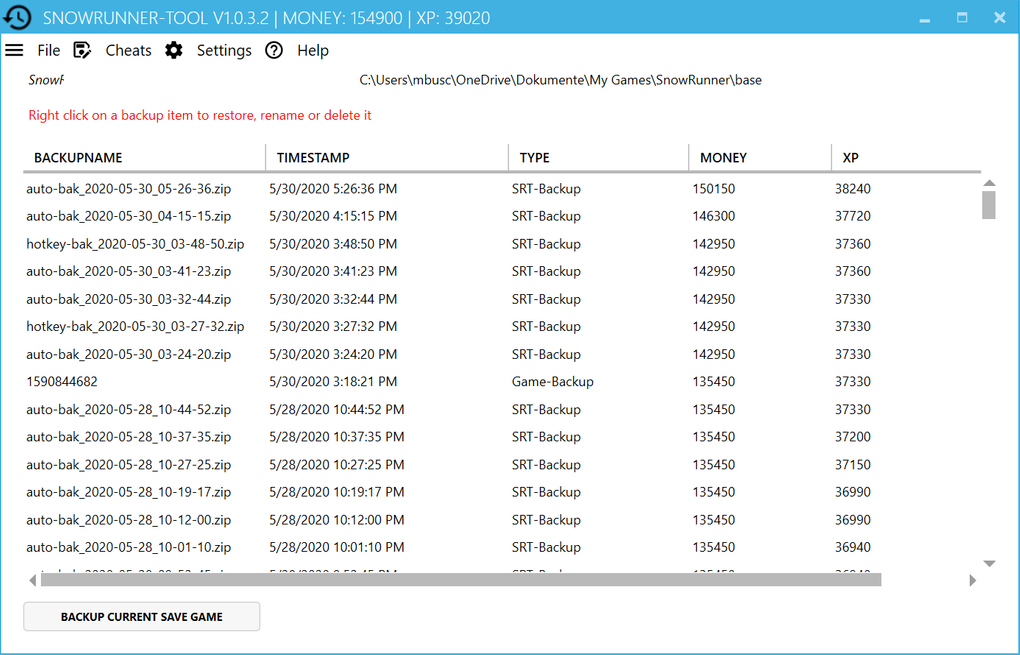Select auto-bak_2020-05-30_05-26-36.zip backup entry
Viewport: 1020px width, 655px height.
pos(128,189)
